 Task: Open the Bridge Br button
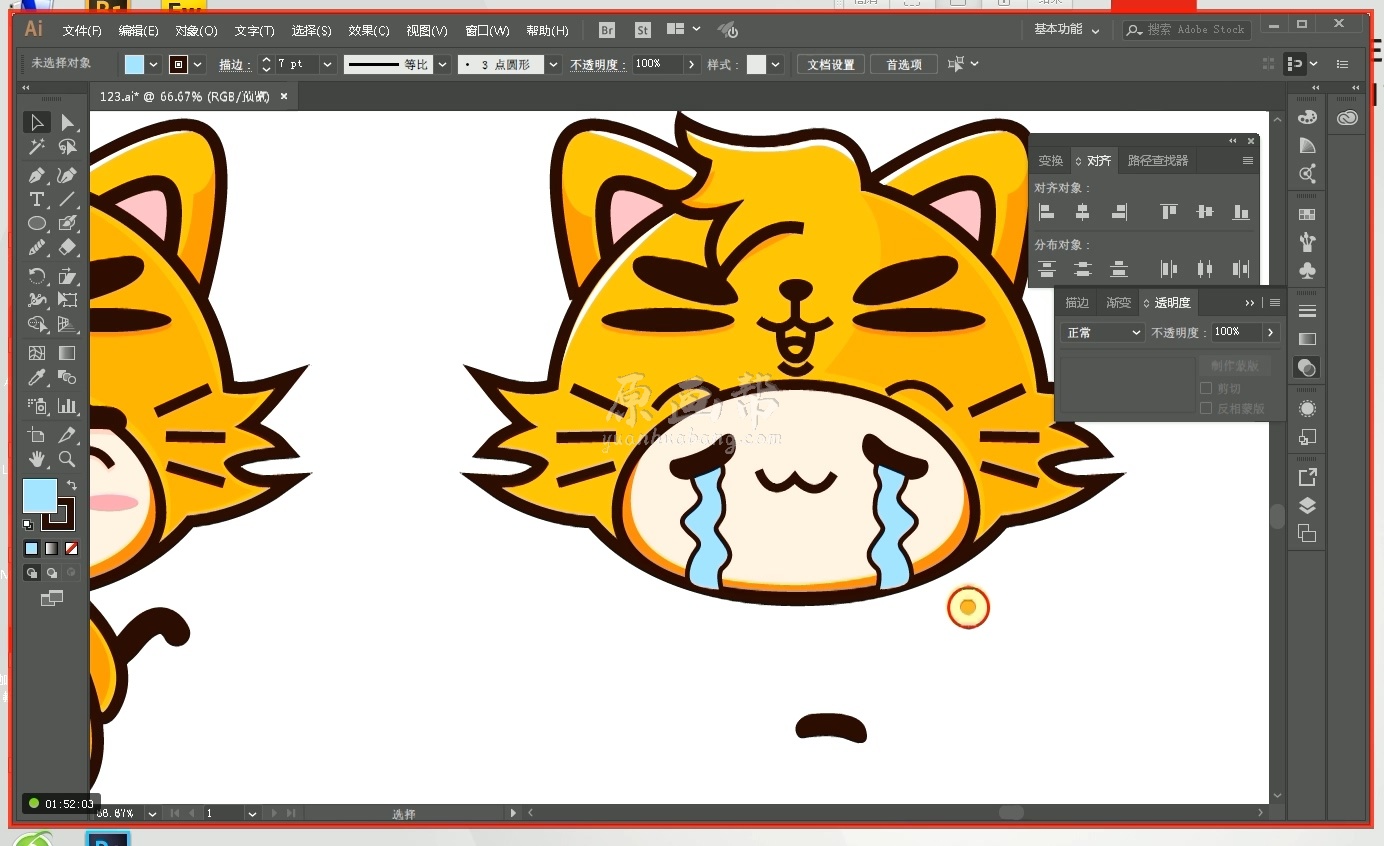607,30
